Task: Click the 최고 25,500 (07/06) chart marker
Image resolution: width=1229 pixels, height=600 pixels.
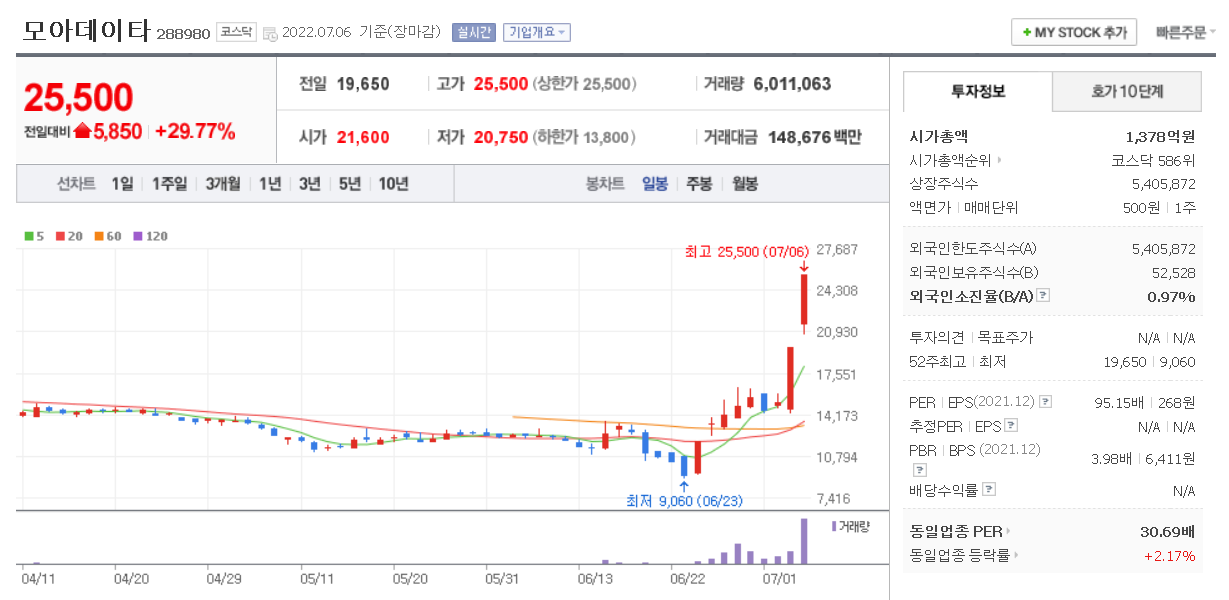Action: 746,251
